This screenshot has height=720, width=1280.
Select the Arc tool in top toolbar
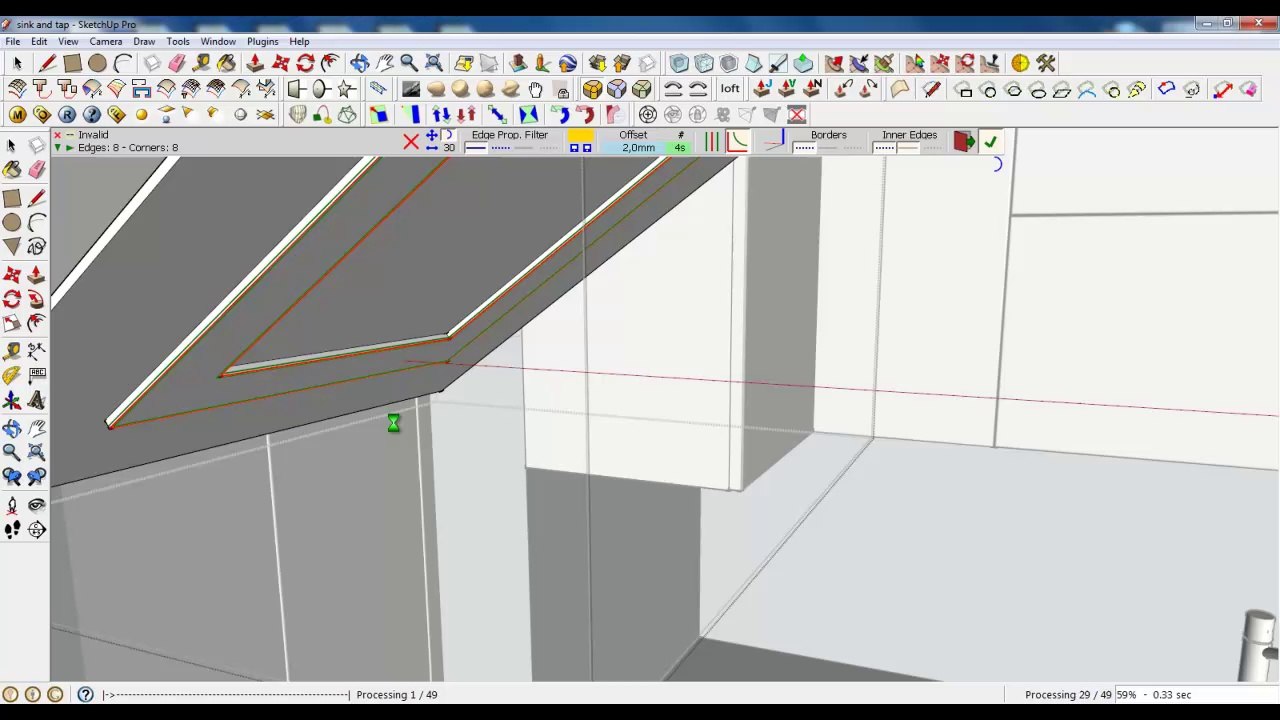click(x=122, y=63)
